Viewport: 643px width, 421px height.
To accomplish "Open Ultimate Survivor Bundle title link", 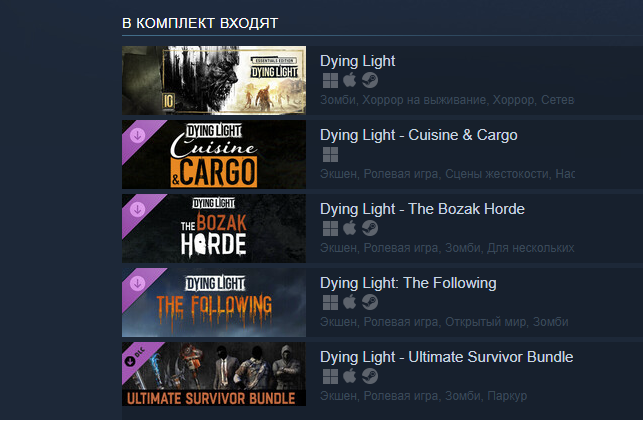I will 447,357.
